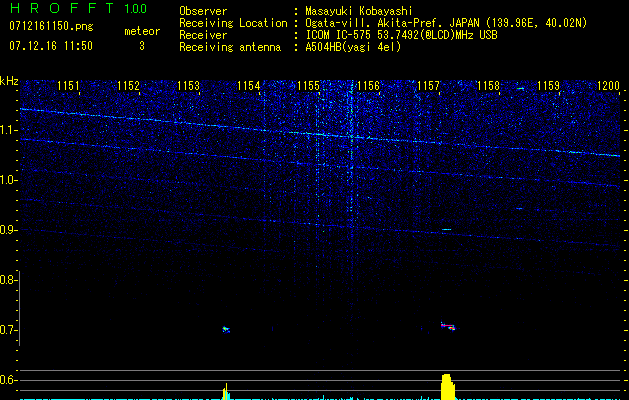Click frequency axis label 1.0
629x400 pixels.
coord(9,180)
